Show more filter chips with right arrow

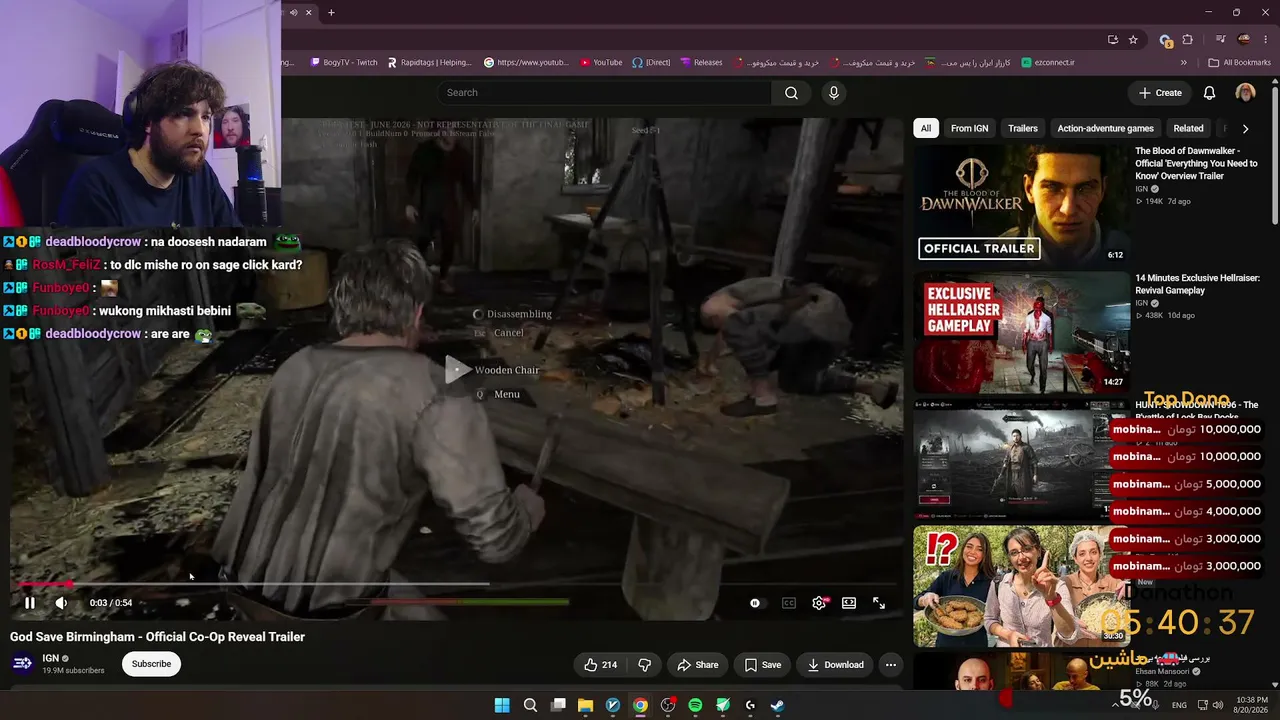[x=1245, y=128]
